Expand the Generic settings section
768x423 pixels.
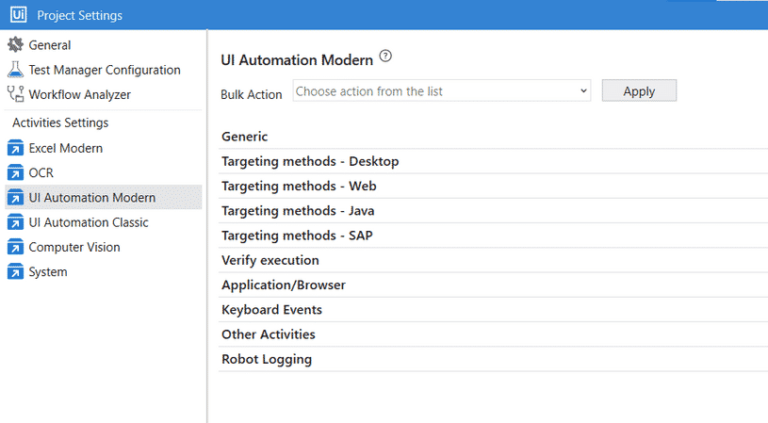(x=245, y=136)
